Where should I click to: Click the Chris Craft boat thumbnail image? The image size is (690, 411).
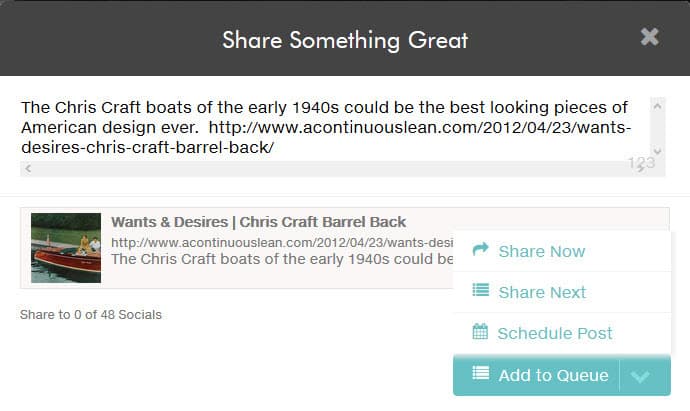66,248
